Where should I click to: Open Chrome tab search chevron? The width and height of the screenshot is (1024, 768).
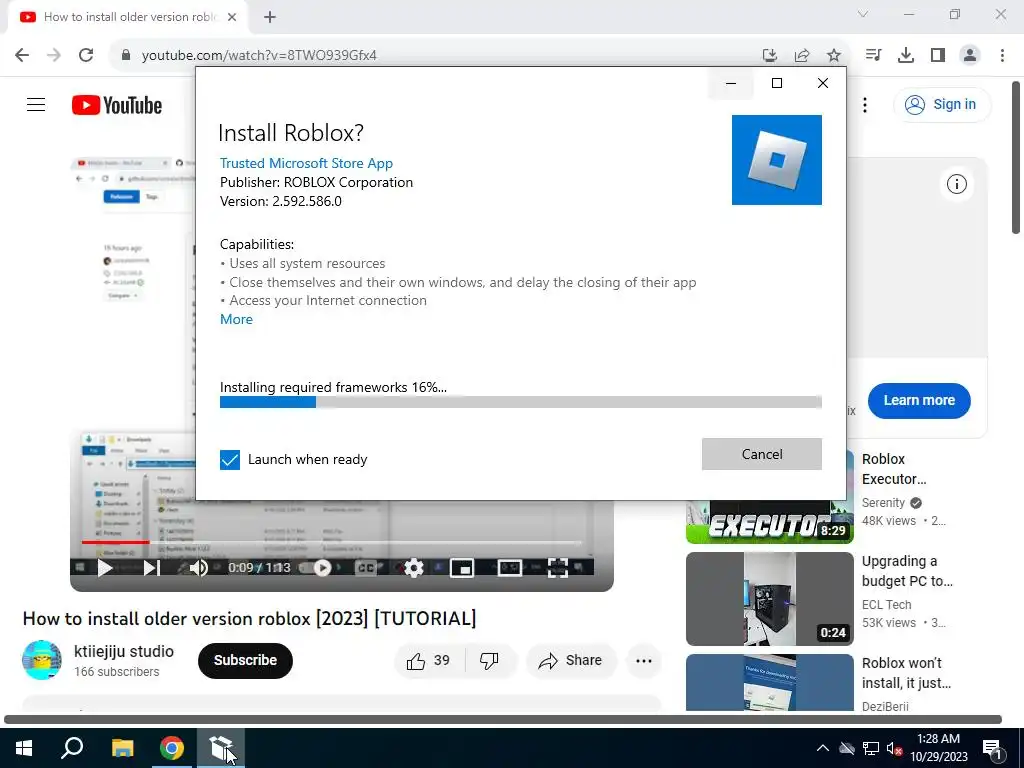pos(863,14)
